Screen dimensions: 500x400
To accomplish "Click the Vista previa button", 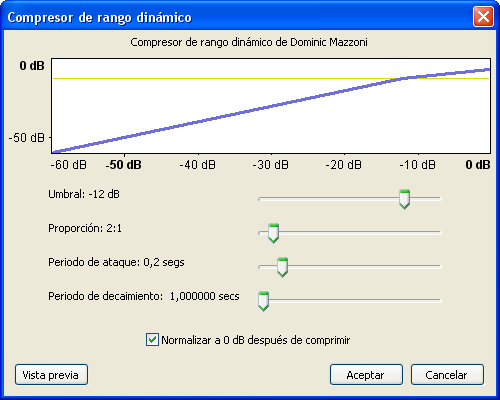I will 51,375.
